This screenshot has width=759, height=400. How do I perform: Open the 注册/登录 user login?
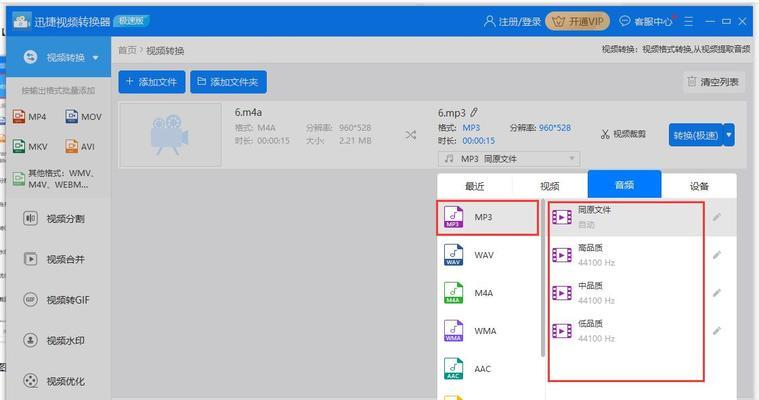(x=512, y=21)
